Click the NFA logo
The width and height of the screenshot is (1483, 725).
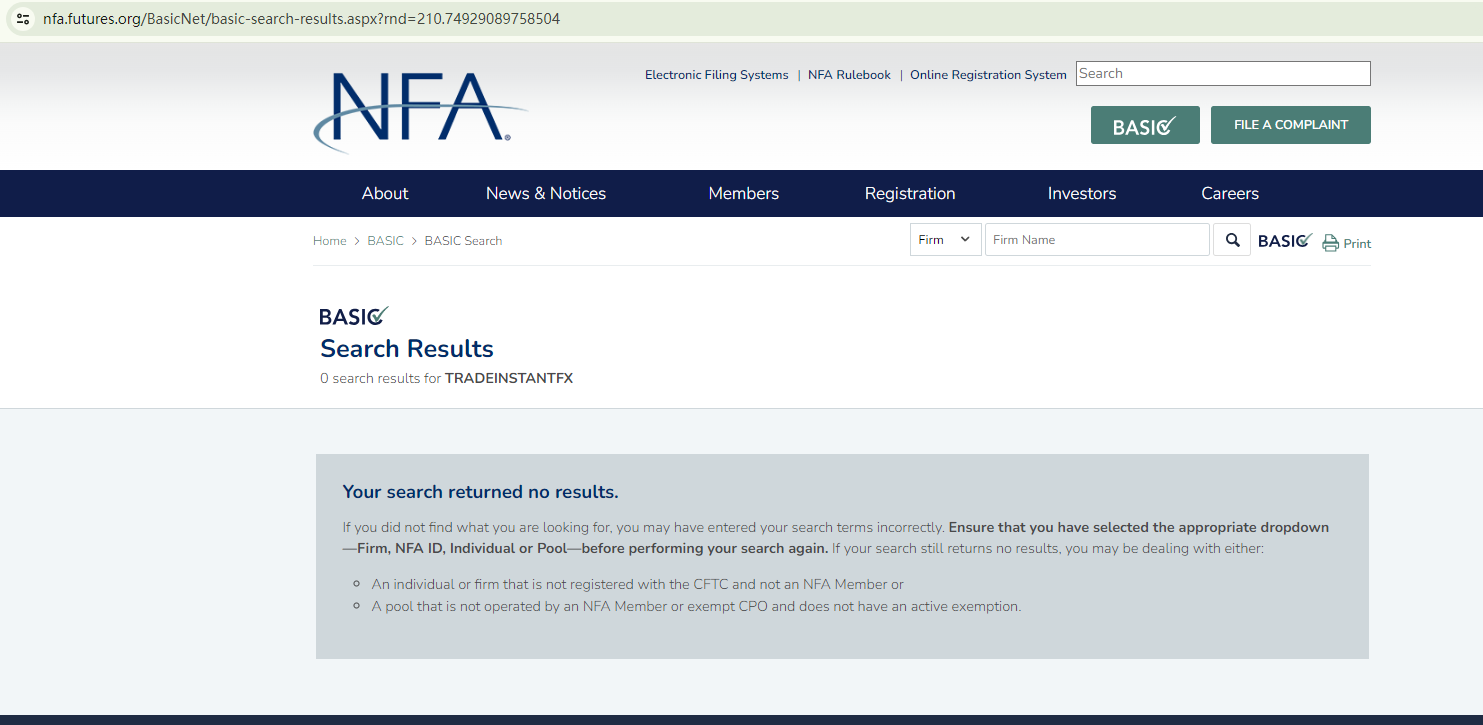[x=421, y=111]
